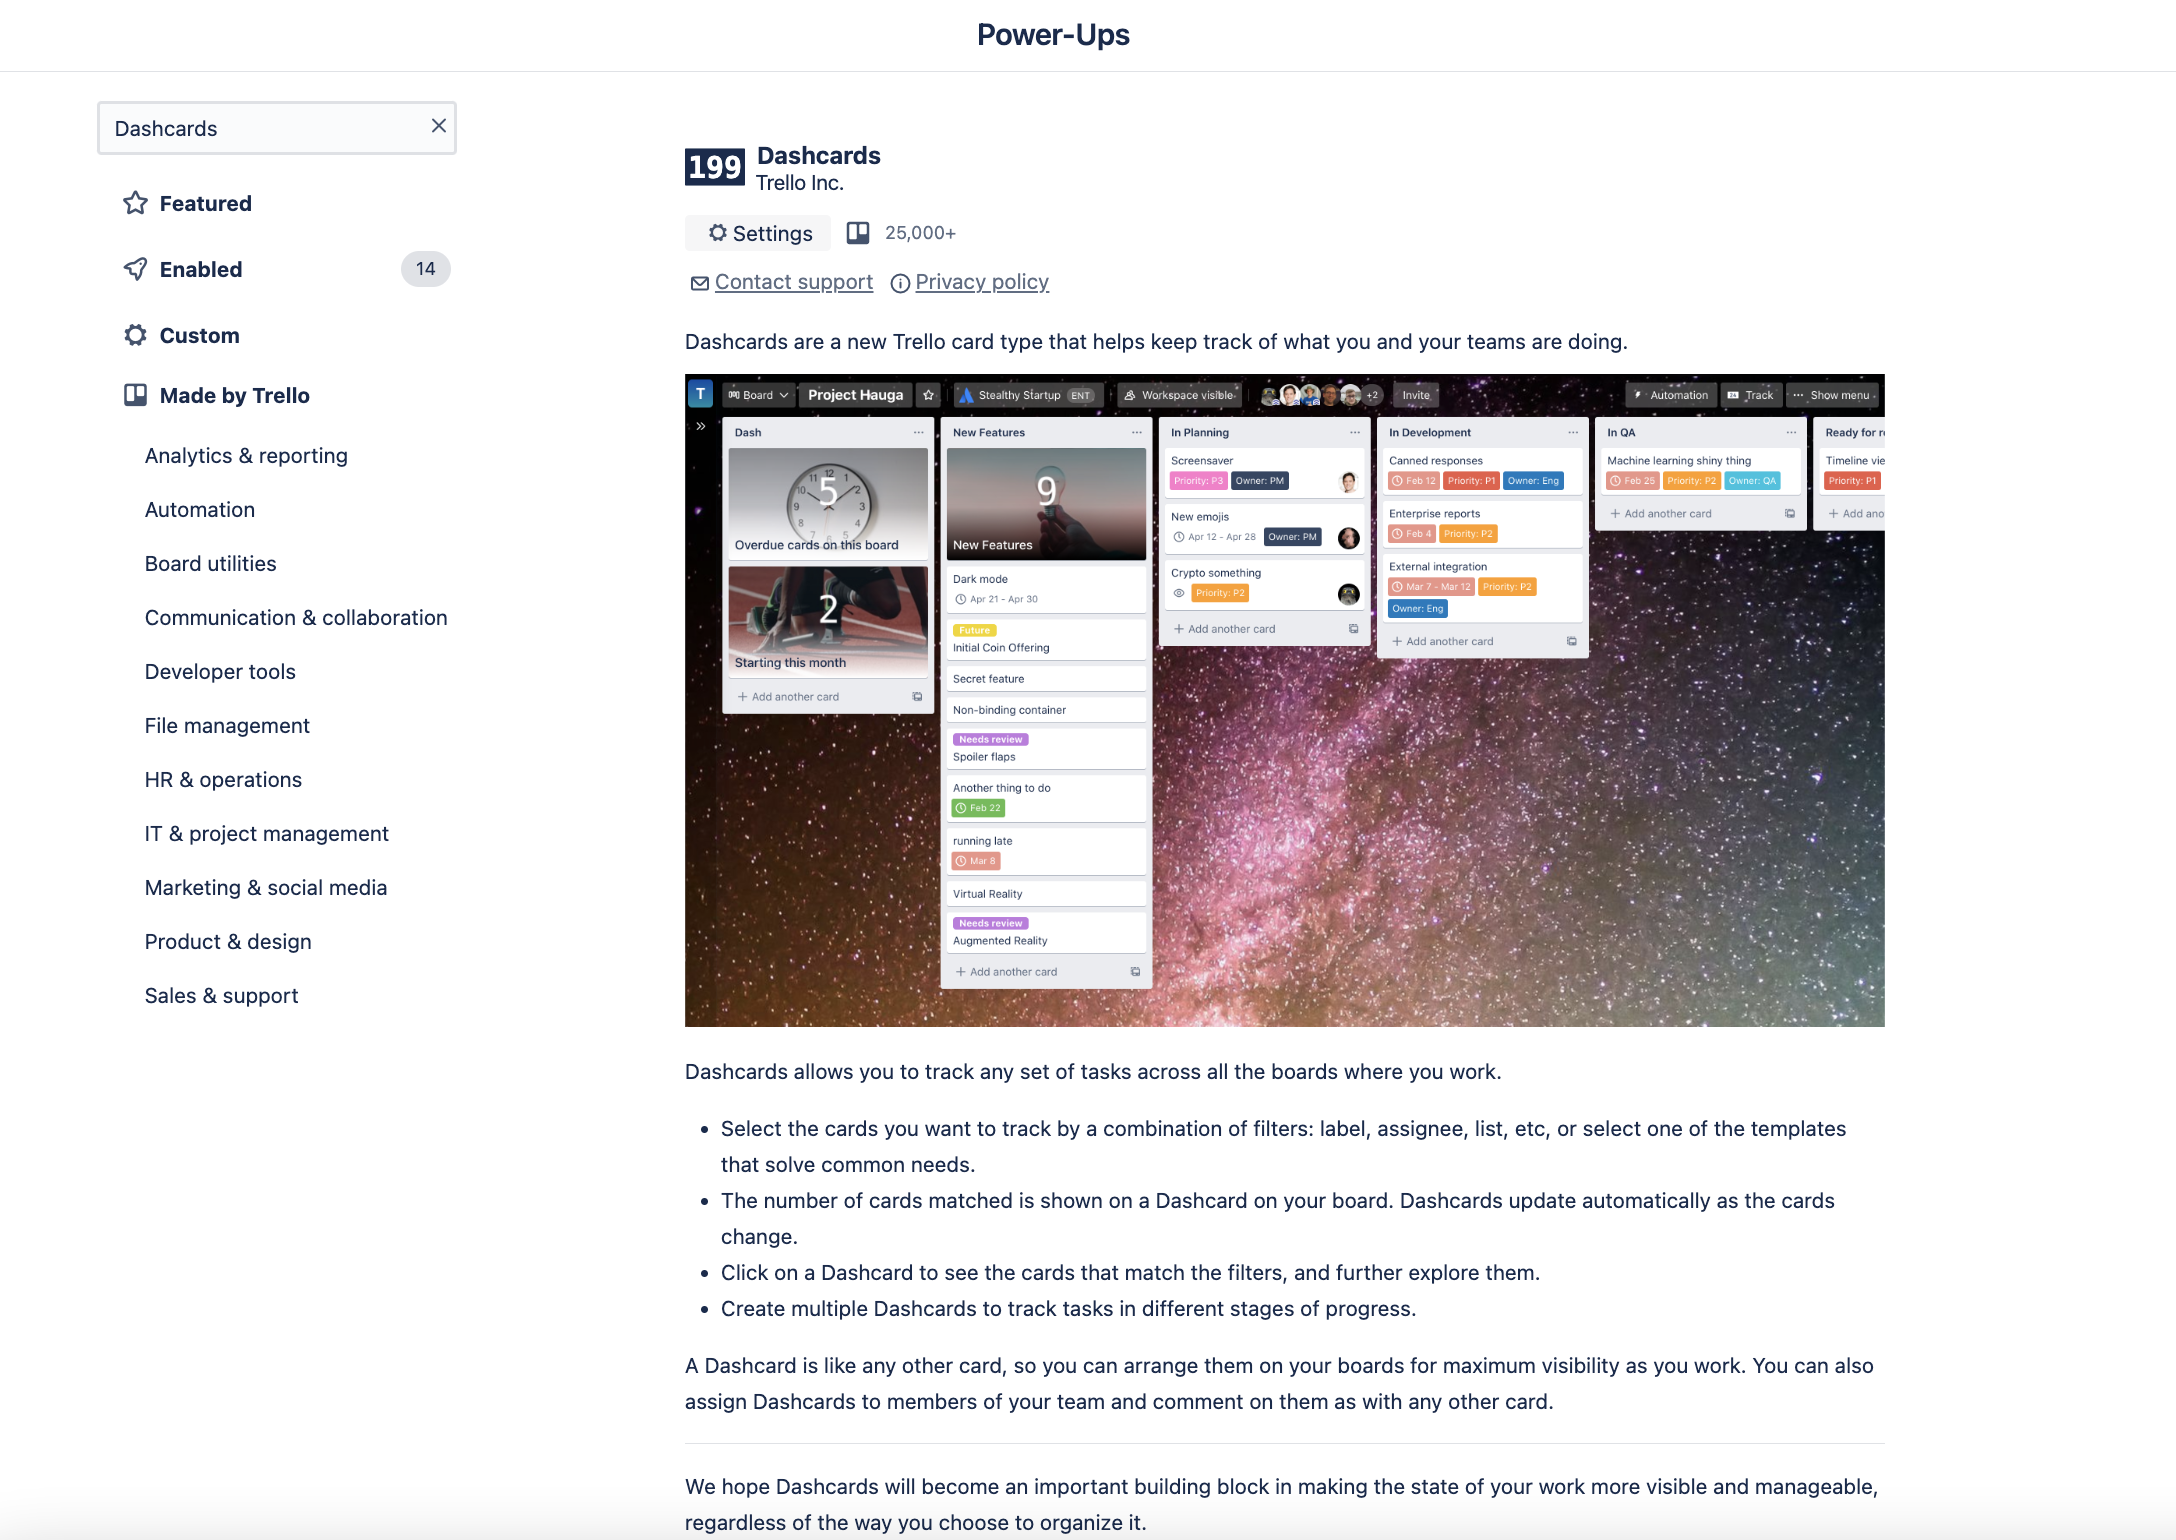Select the Product & design category
Screen dimensions: 2176x1540
228,942
